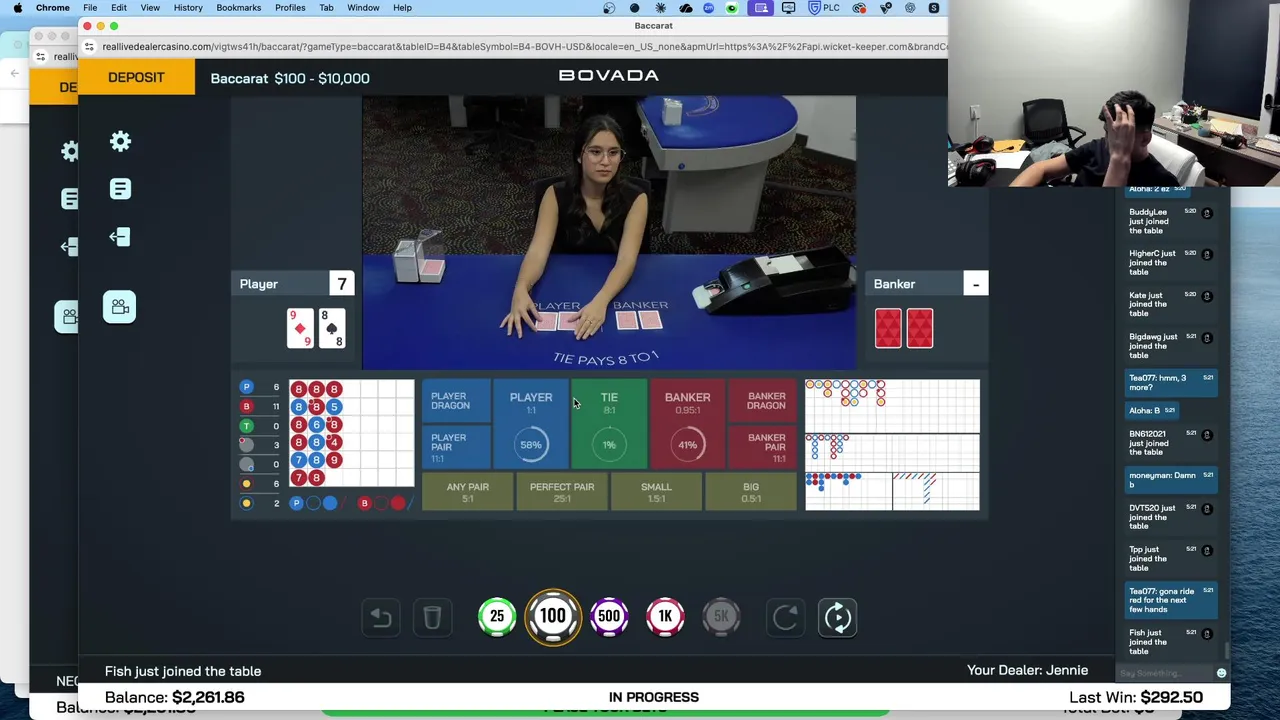This screenshot has width=1280, height=720.
Task: Click the green T tie counter icon
Action: [246, 426]
